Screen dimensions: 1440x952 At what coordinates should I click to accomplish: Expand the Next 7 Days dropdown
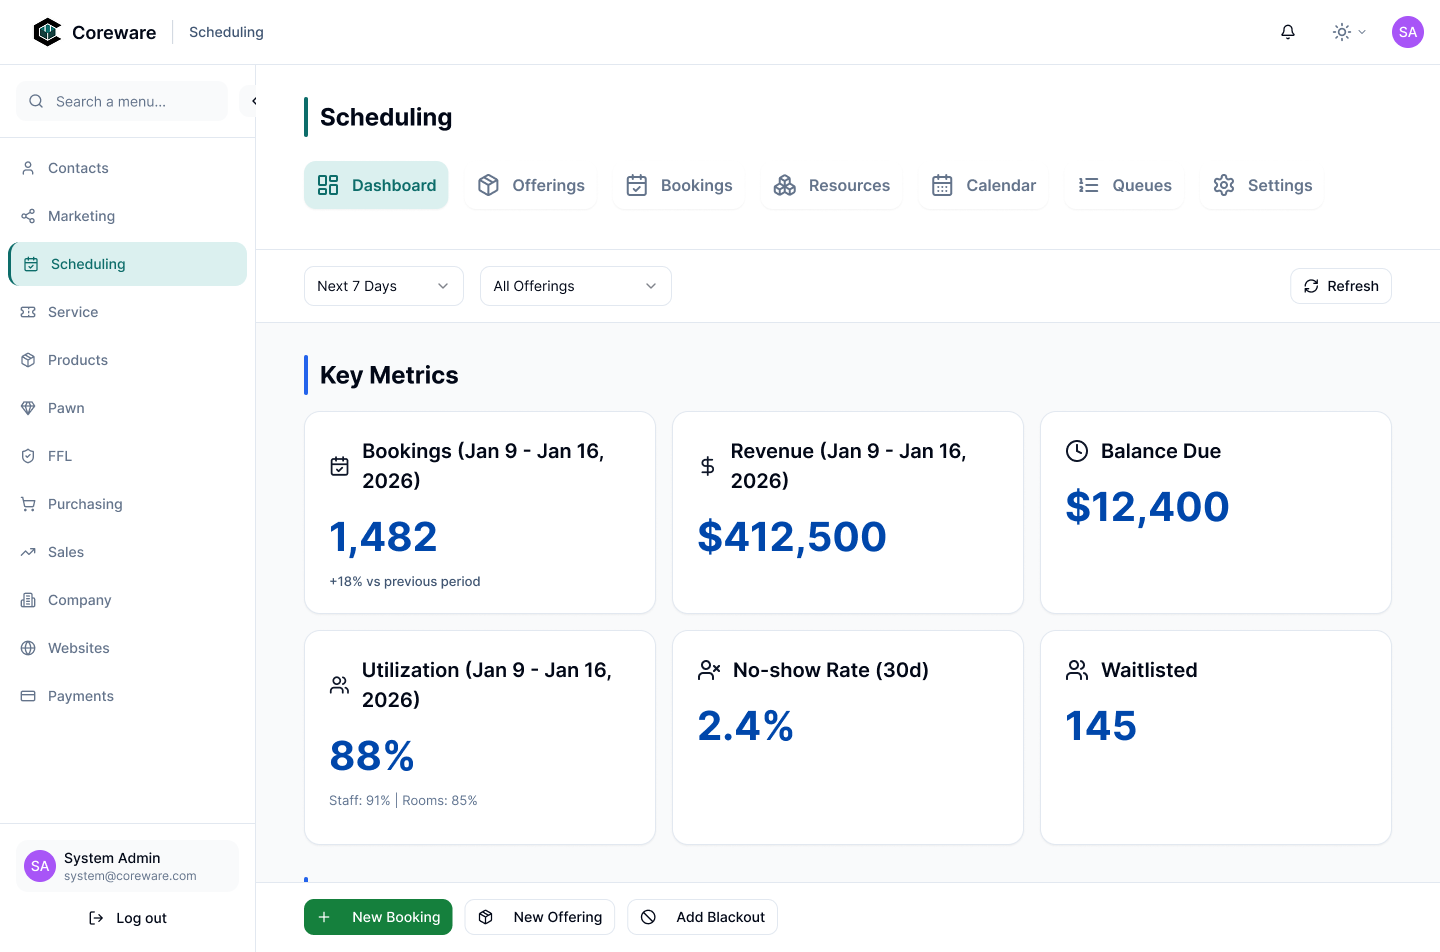click(x=383, y=286)
